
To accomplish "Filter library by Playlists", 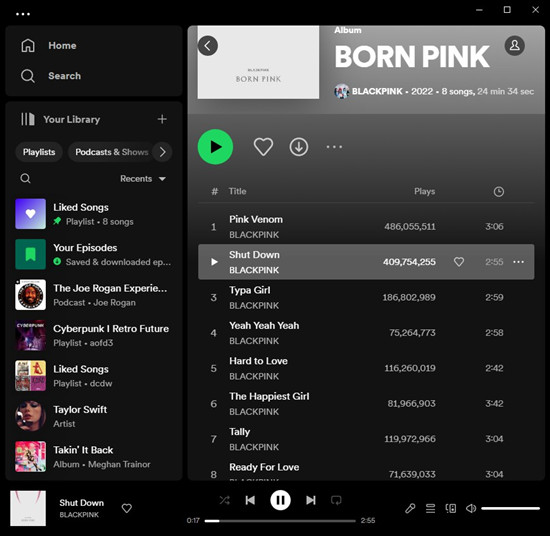I will click(x=39, y=152).
